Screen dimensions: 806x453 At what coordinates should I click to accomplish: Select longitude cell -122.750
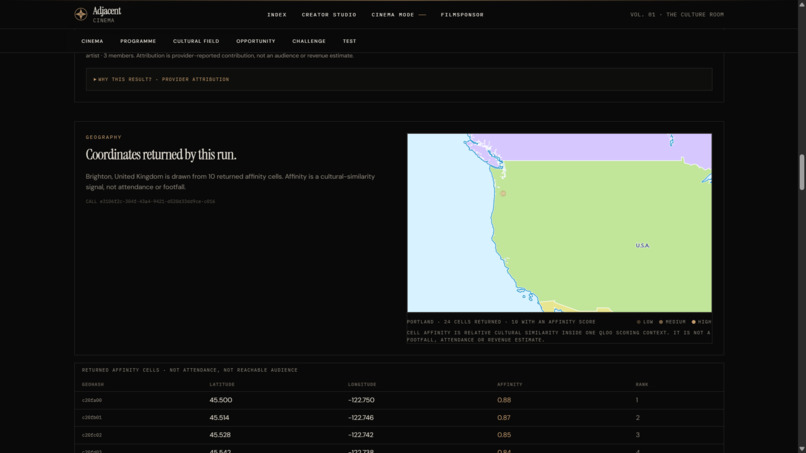pyautogui.click(x=361, y=400)
